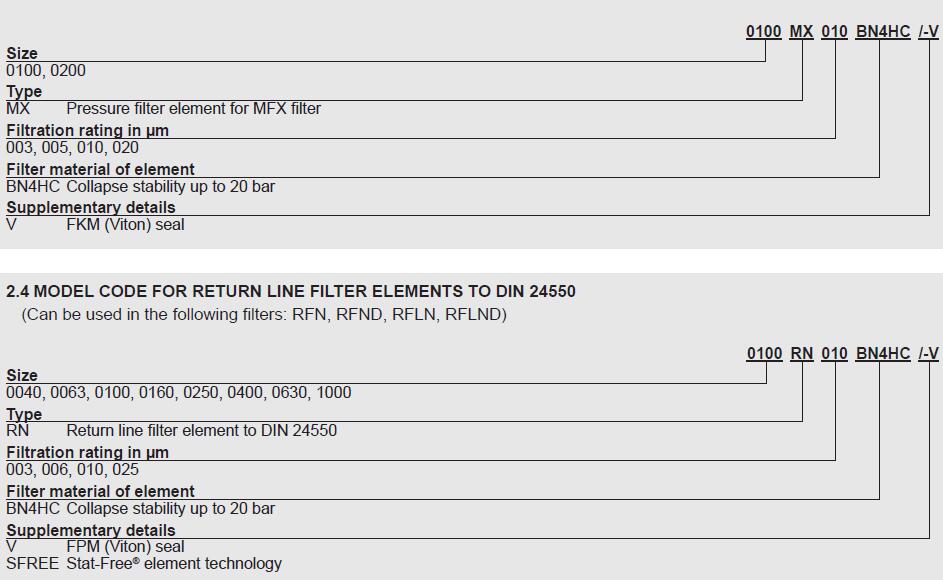This screenshot has width=943, height=580.
Task: Click "Return line filter element to DIN 24550" description
Action: [x=201, y=431]
